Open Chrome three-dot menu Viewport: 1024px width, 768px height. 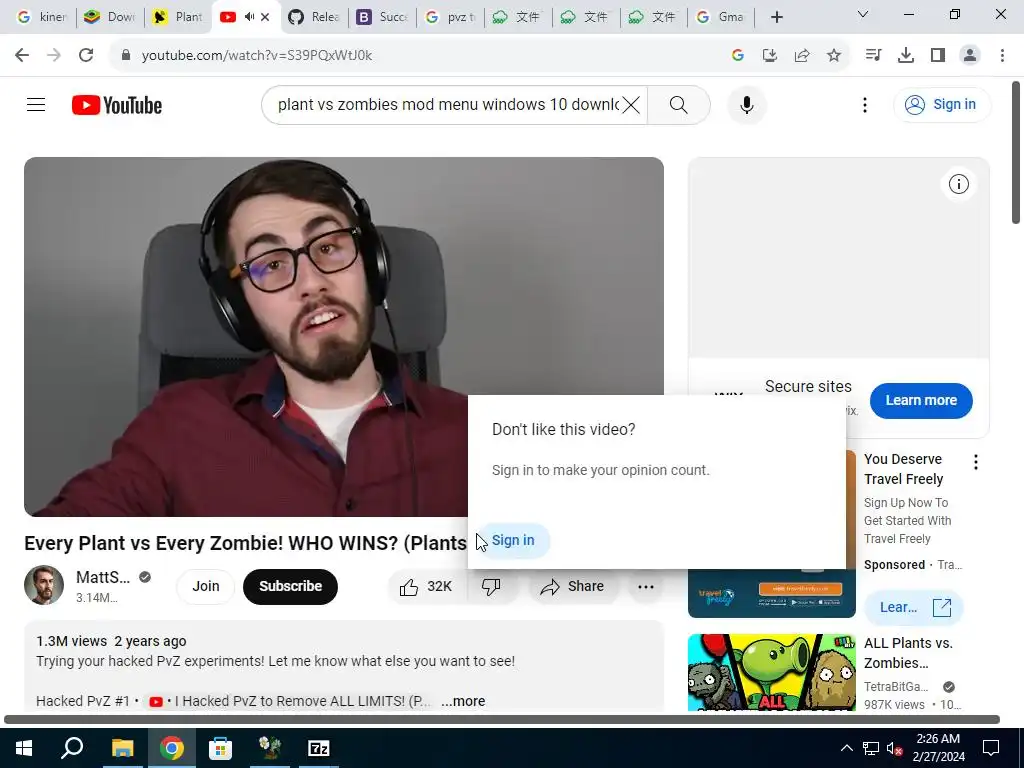pyautogui.click(x=1002, y=55)
